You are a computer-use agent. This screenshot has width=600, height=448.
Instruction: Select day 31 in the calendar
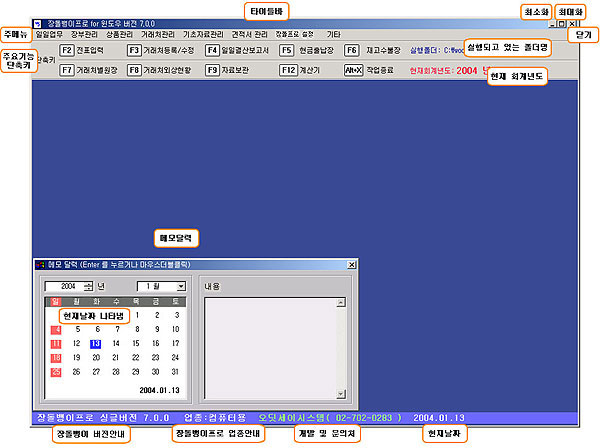pyautogui.click(x=175, y=372)
